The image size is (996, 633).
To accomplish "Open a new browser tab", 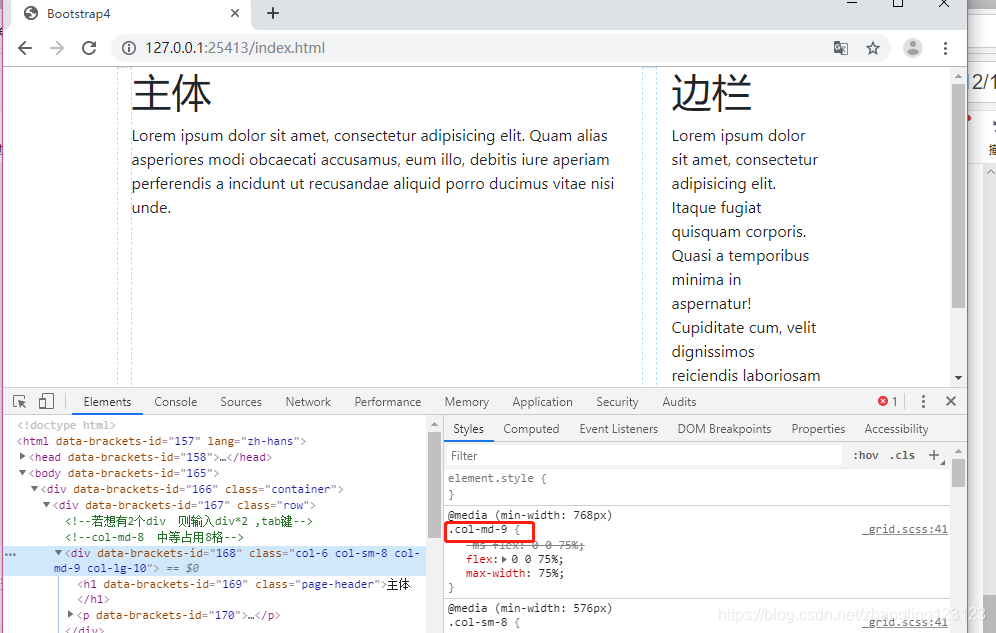I will pyautogui.click(x=273, y=13).
